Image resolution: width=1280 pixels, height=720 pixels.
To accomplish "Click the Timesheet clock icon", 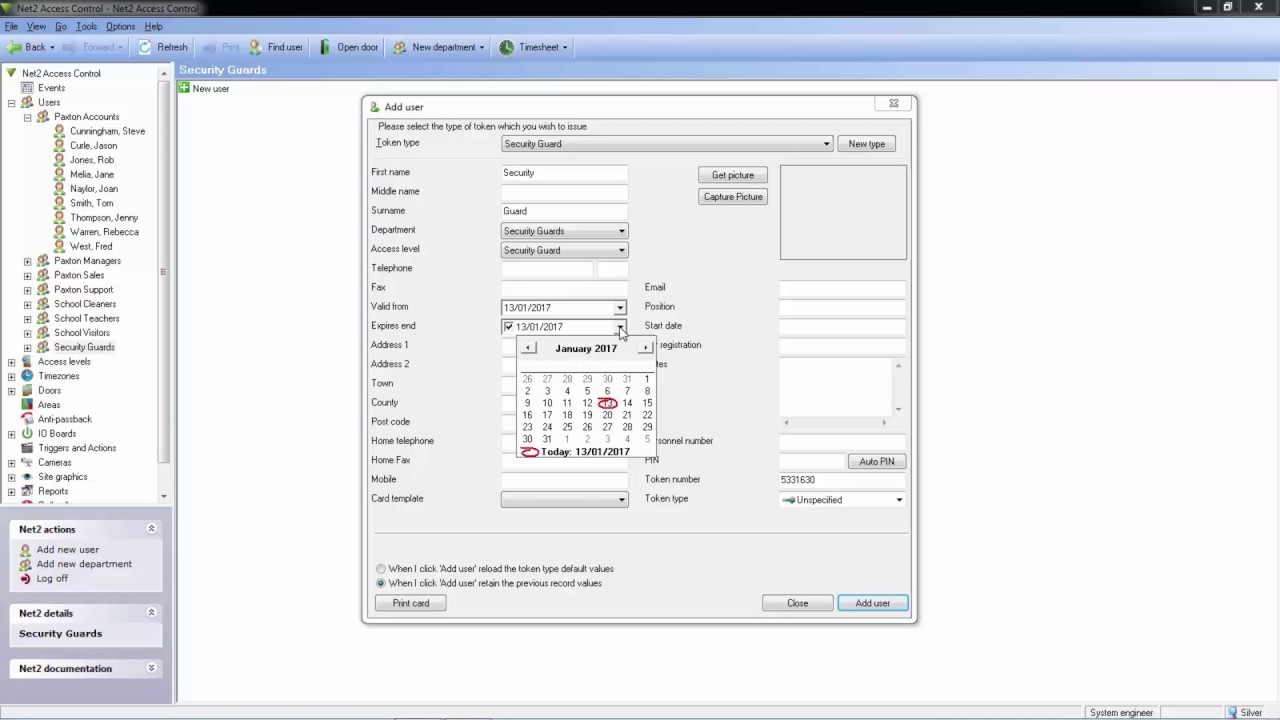I will coord(507,47).
